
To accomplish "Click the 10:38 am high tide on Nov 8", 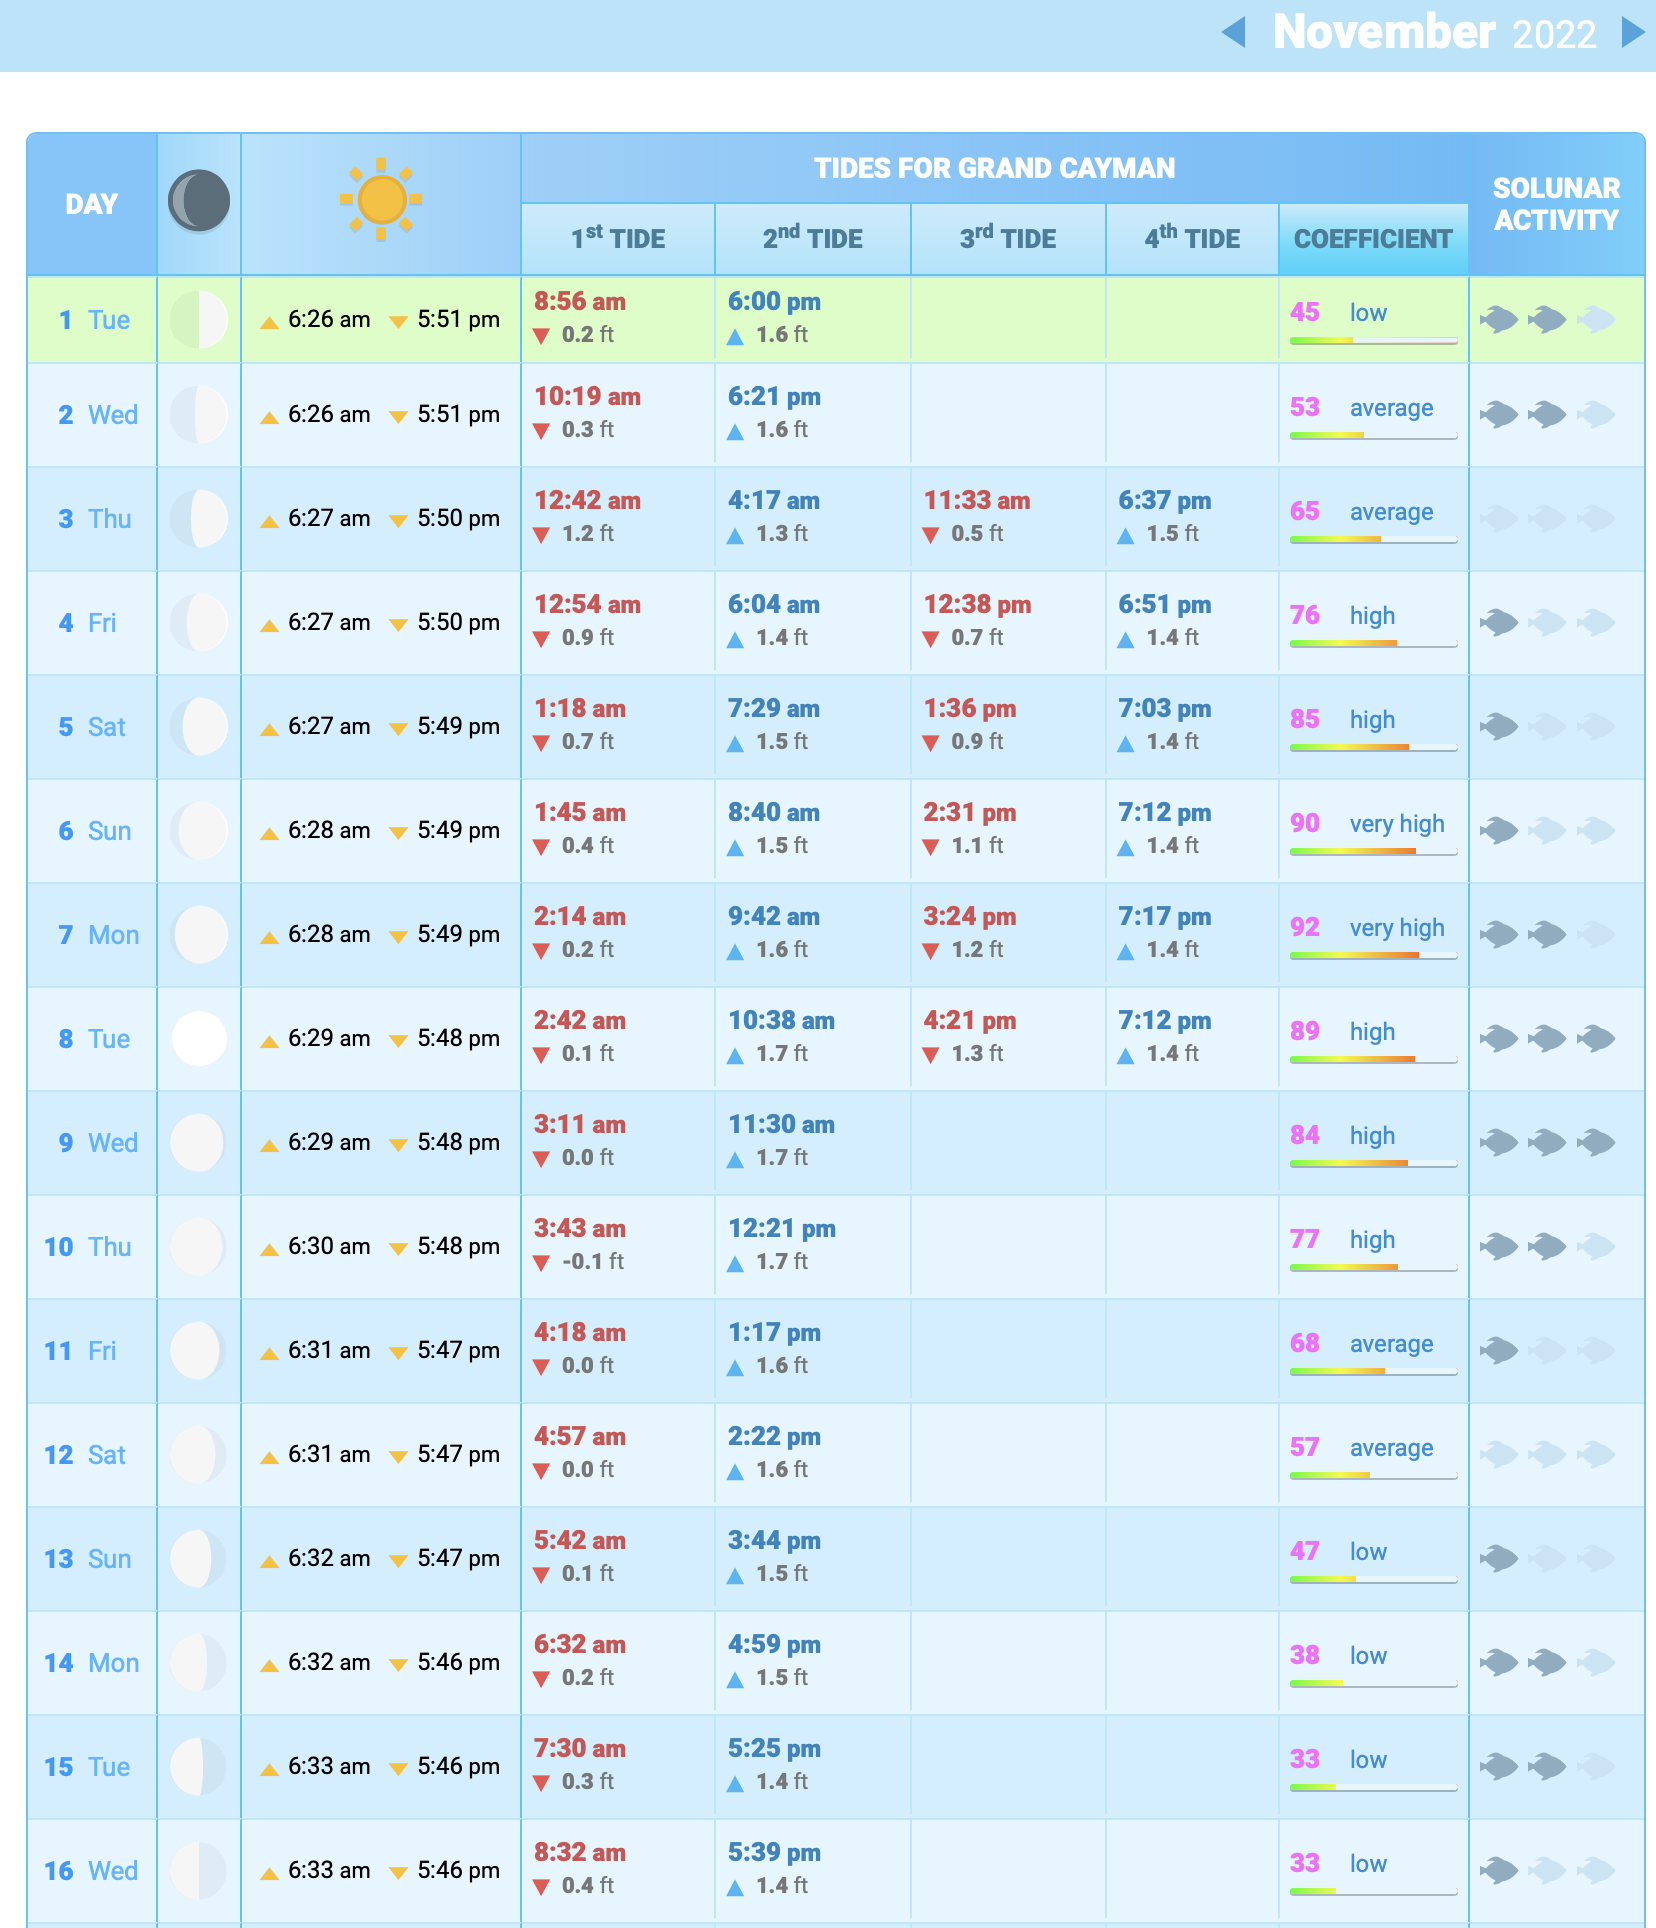I will 781,1021.
